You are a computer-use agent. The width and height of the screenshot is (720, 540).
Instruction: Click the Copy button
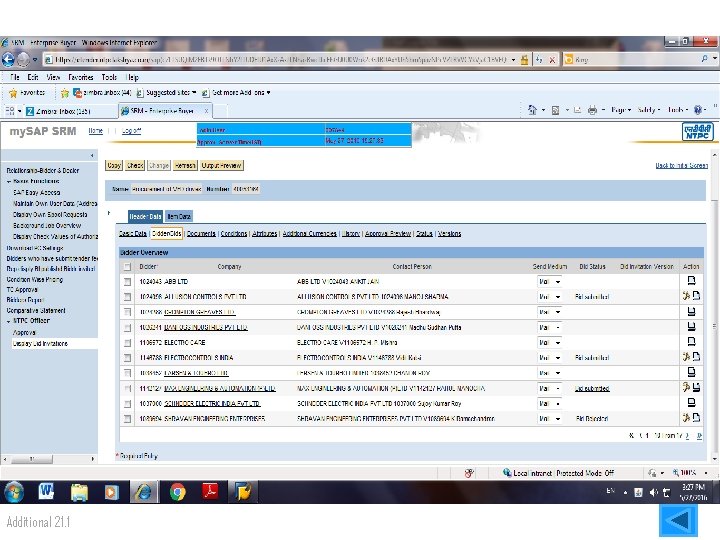[114, 165]
